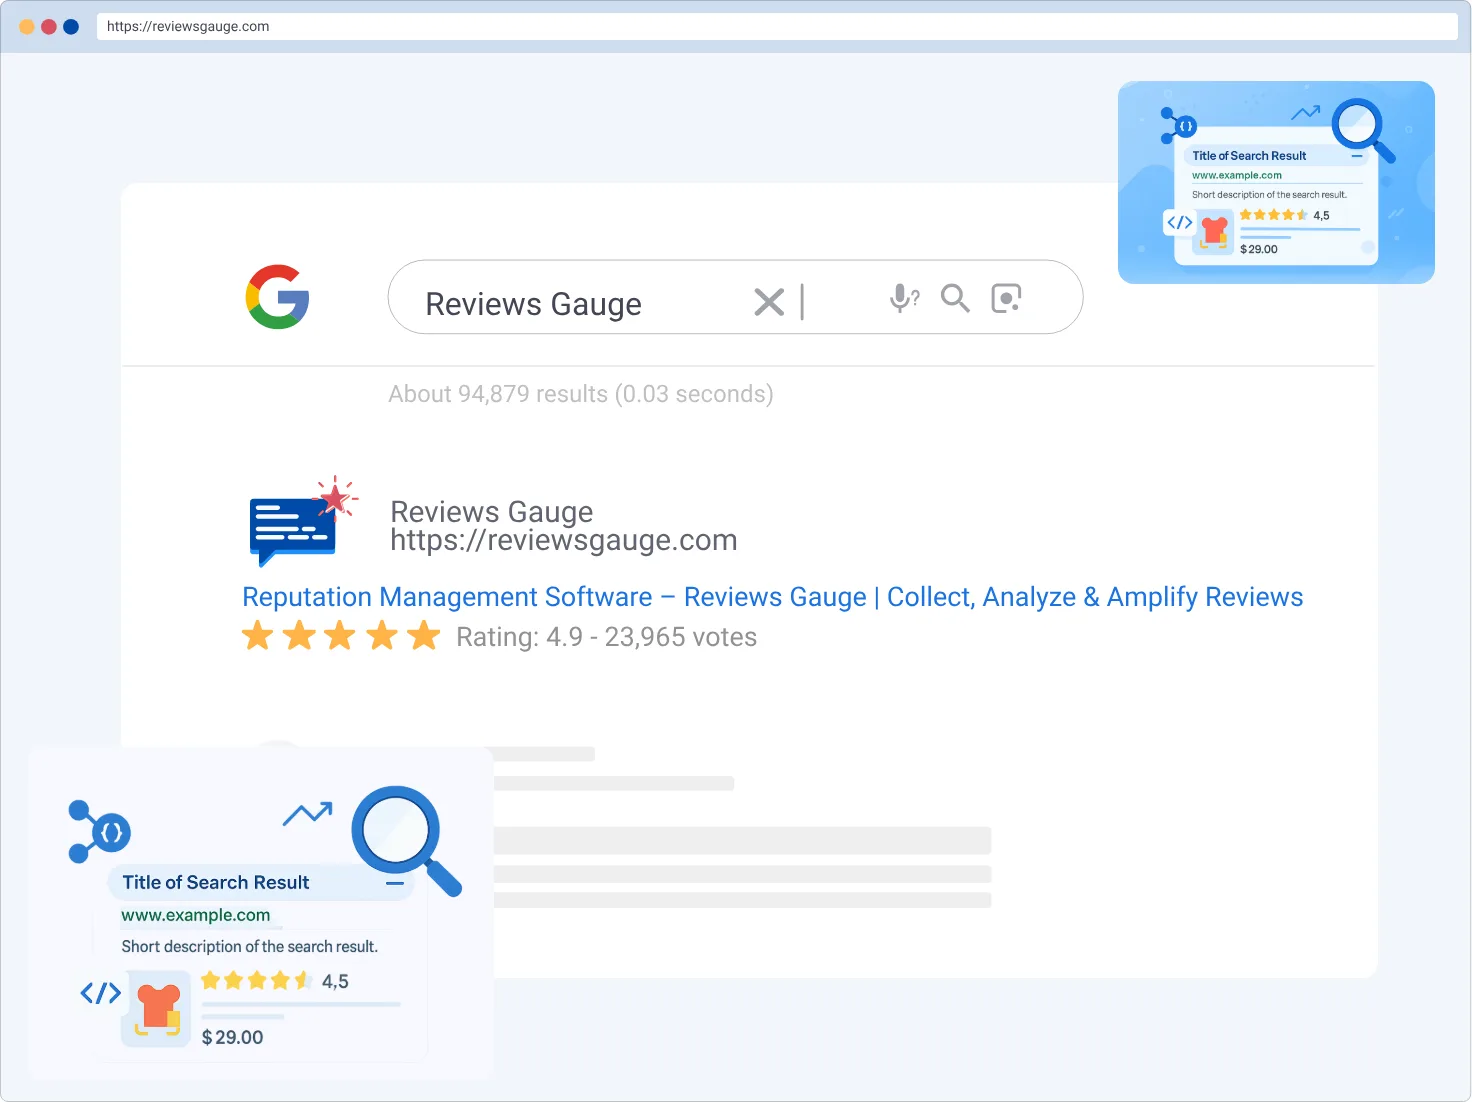
Task: Click the Rating: 4.9 - 23,965 votes text
Action: coord(607,637)
